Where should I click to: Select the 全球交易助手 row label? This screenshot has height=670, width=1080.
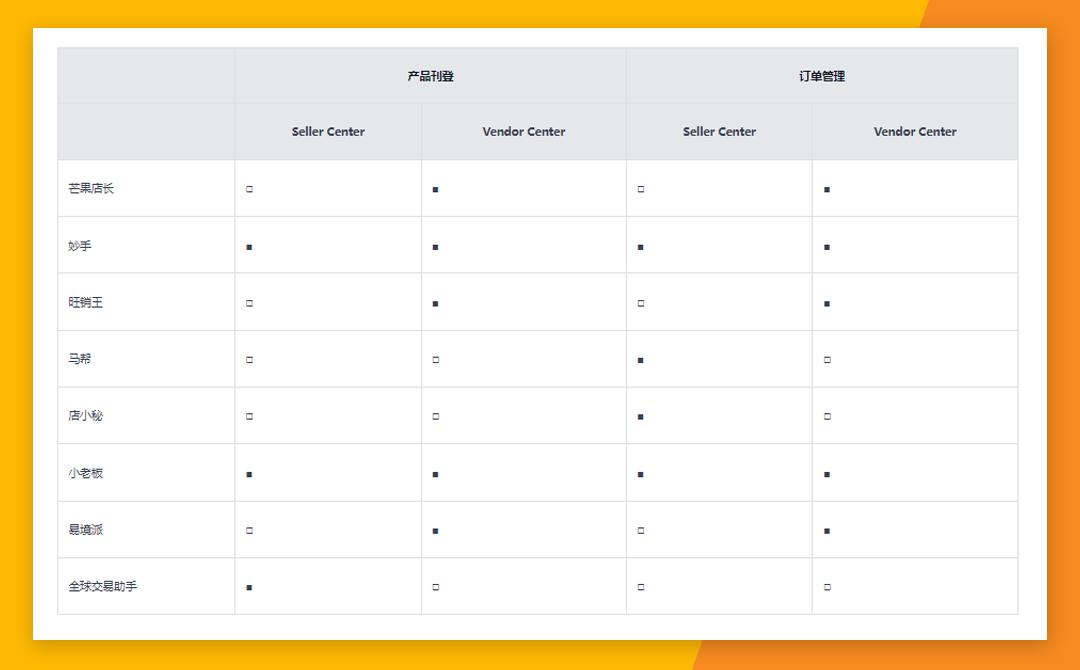click(x=103, y=586)
